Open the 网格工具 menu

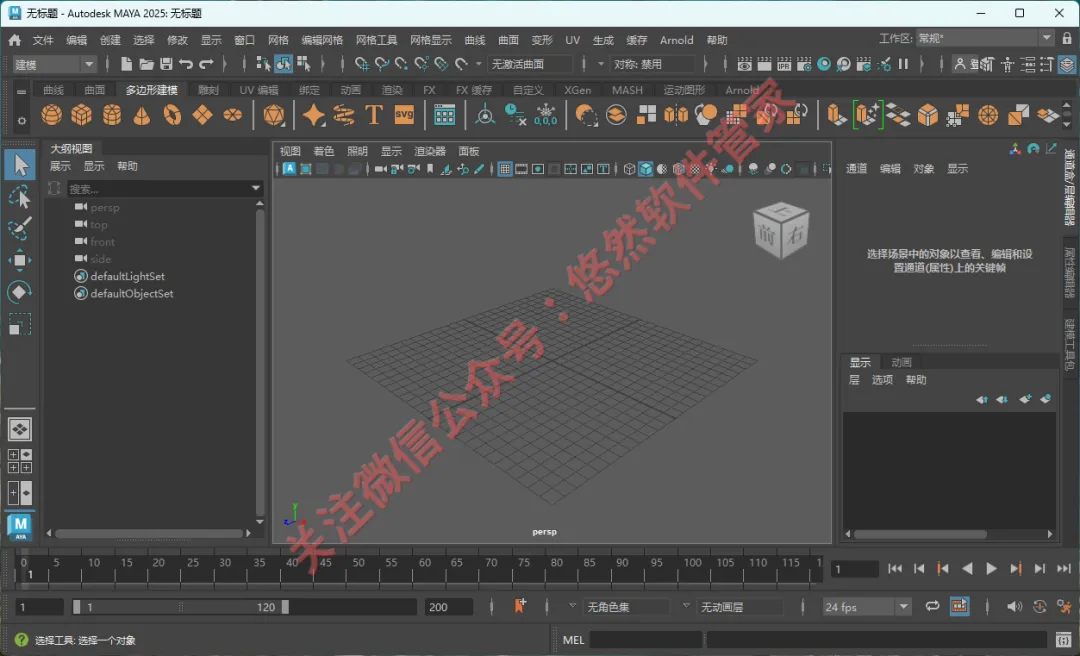[x=376, y=40]
